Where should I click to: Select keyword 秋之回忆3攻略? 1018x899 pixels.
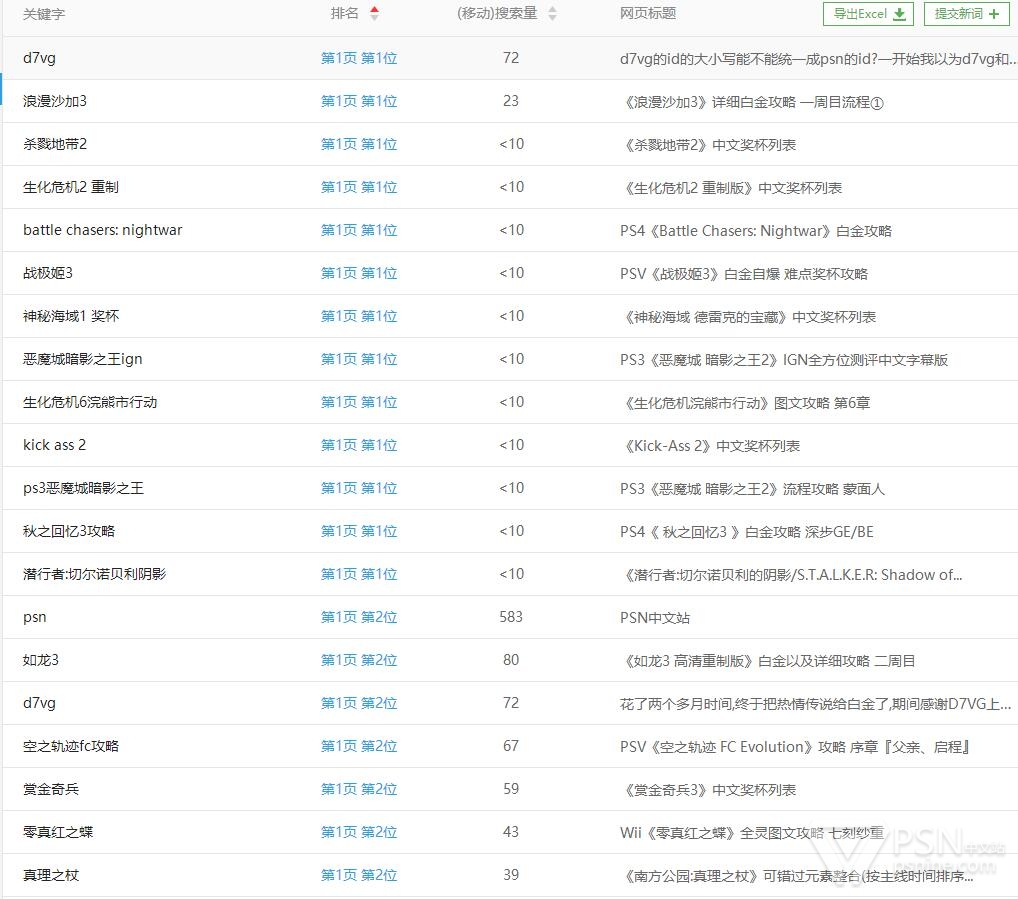(69, 531)
